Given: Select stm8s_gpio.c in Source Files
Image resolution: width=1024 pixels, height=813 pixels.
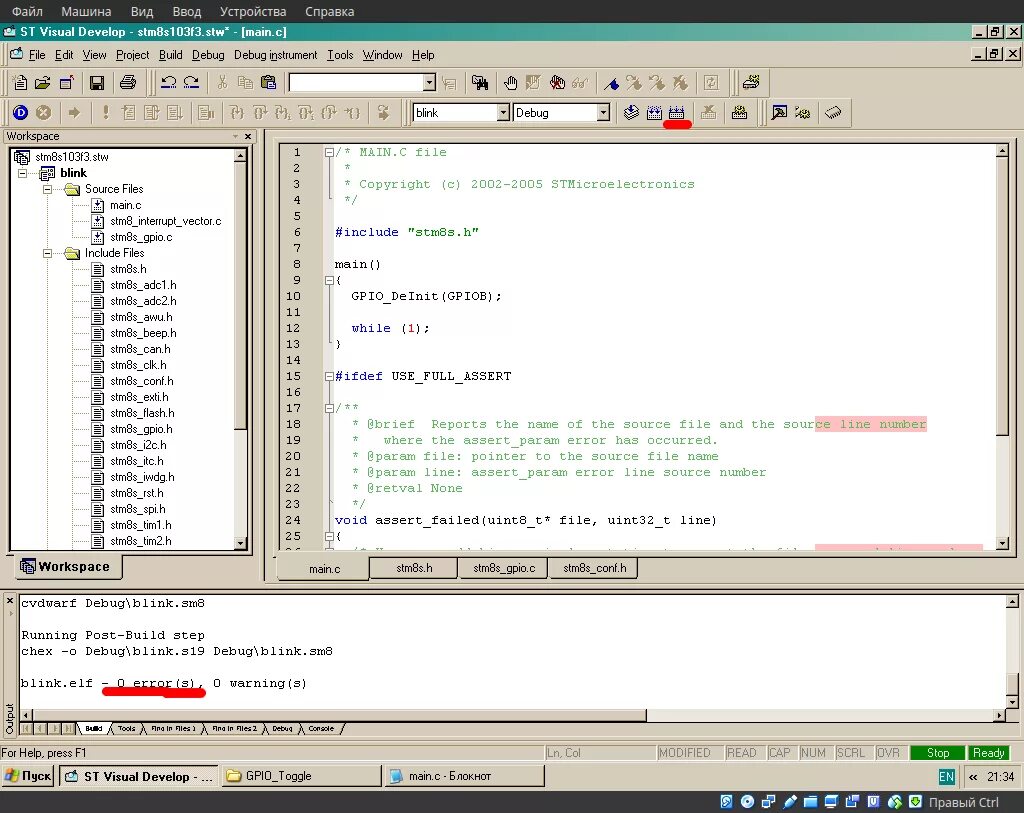Looking at the screenshot, I should click(141, 237).
